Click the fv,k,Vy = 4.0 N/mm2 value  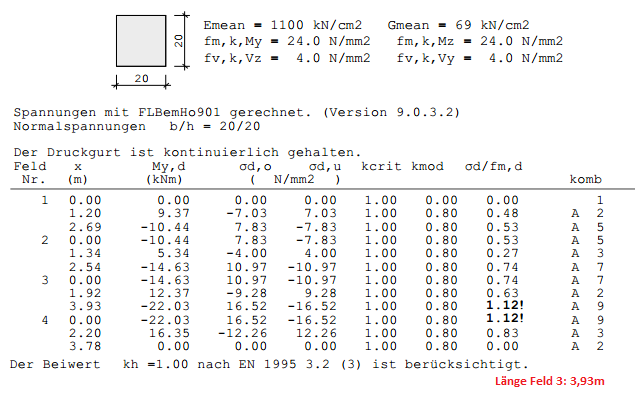click(x=479, y=58)
